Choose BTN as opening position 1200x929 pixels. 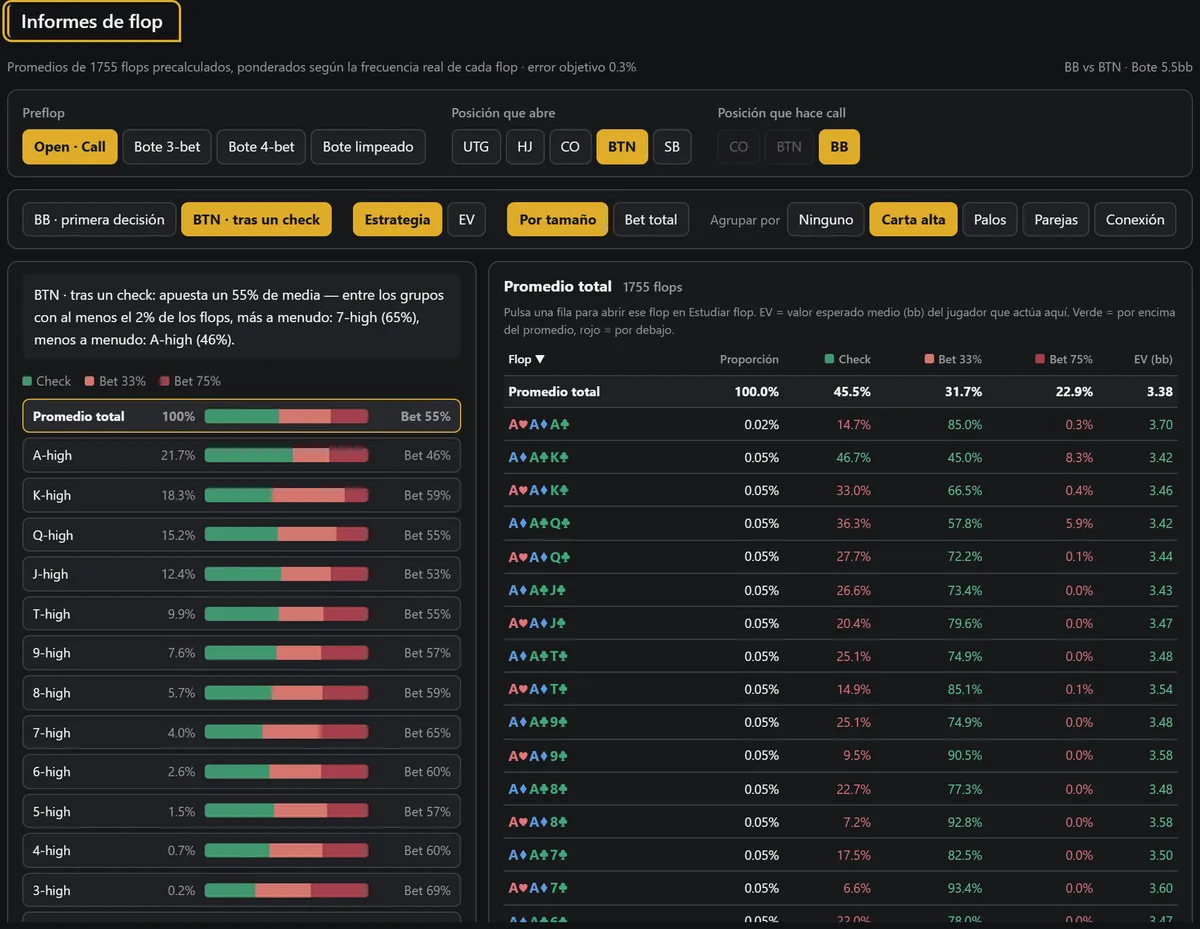coord(622,147)
